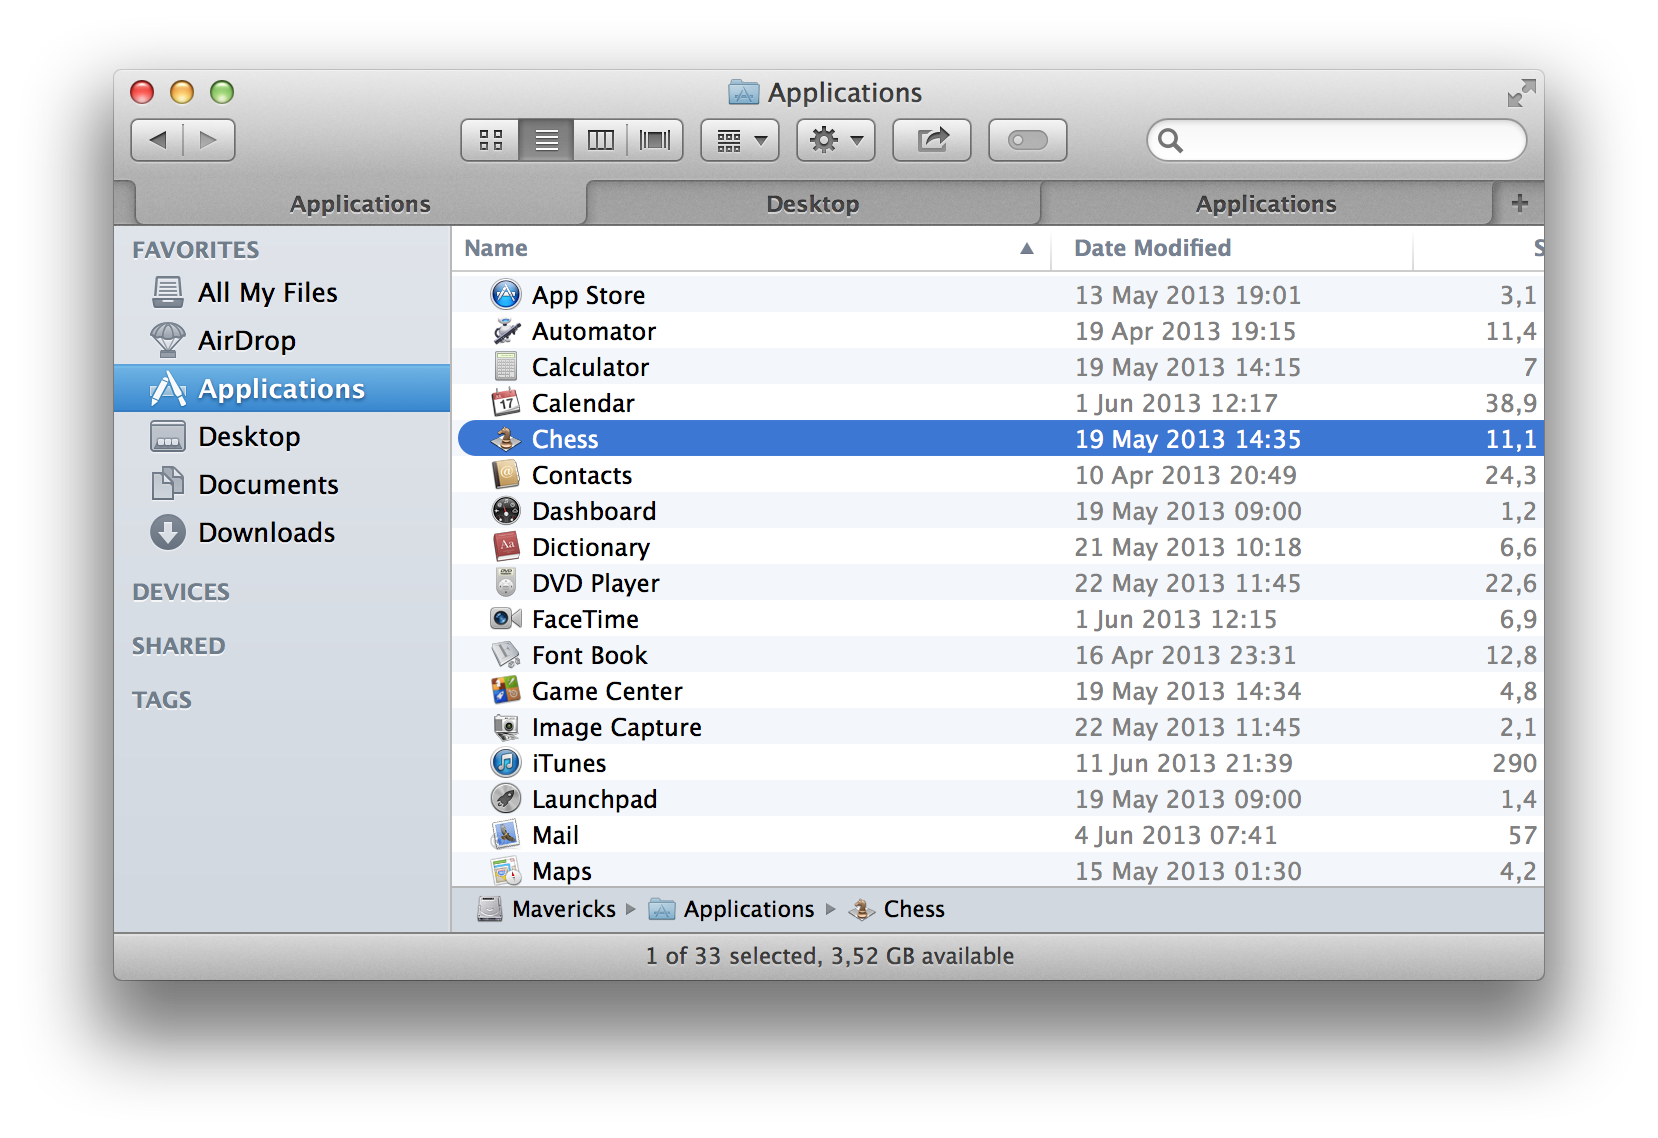Screen dimensions: 1658x1138
Task: Select the Automator icon
Action: point(506,331)
